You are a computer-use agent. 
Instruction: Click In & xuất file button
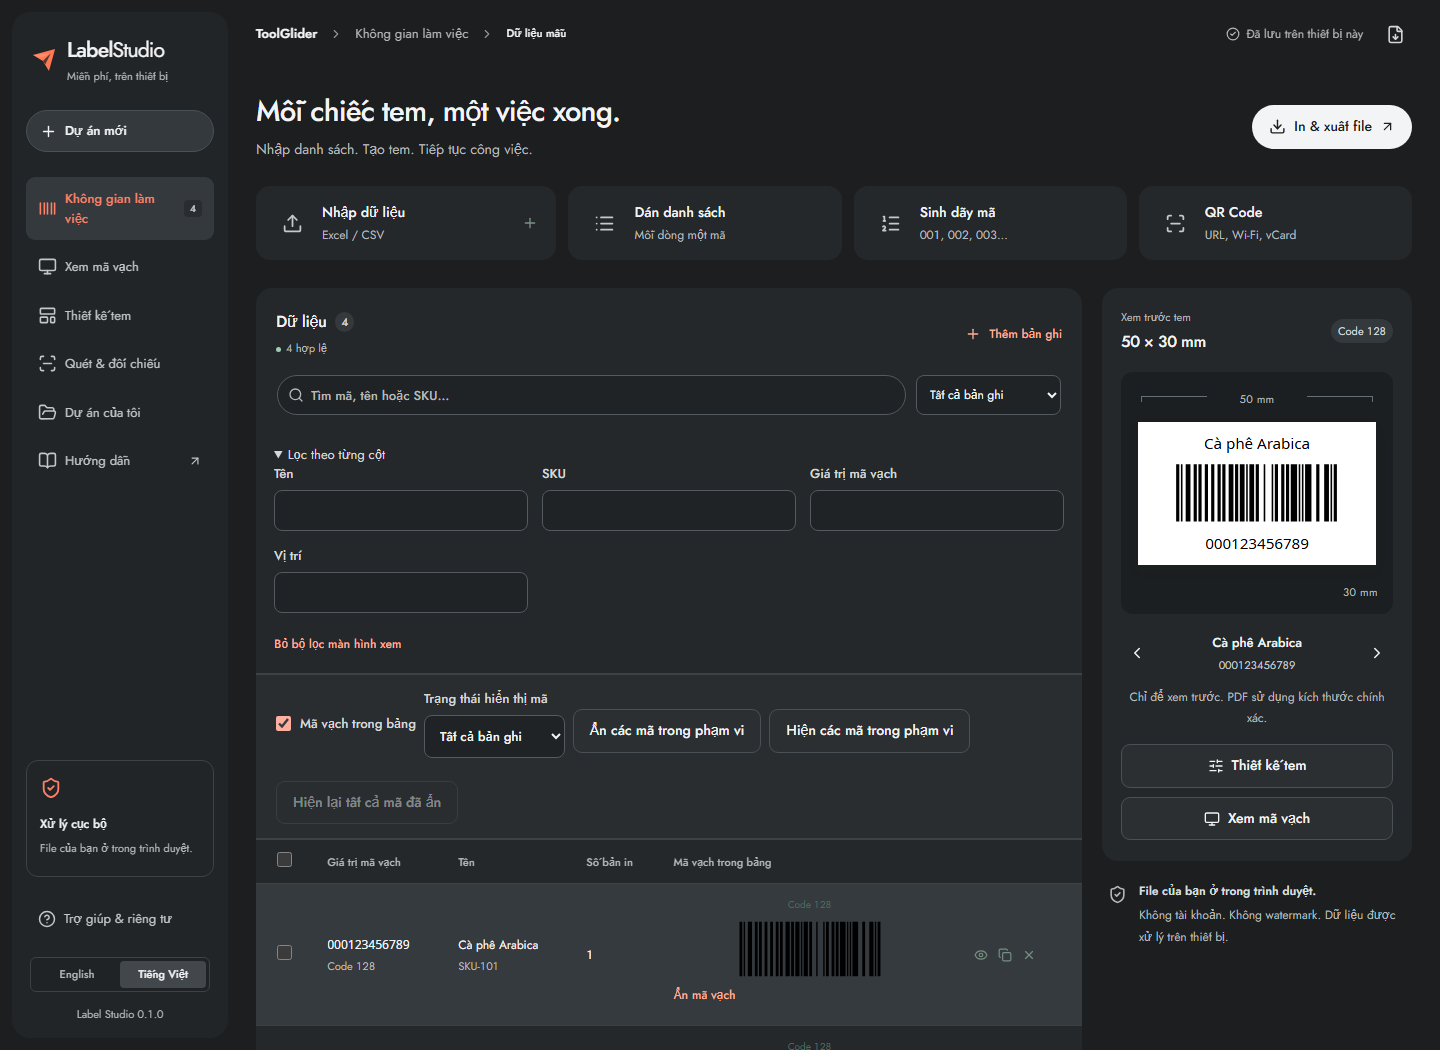(x=1332, y=127)
